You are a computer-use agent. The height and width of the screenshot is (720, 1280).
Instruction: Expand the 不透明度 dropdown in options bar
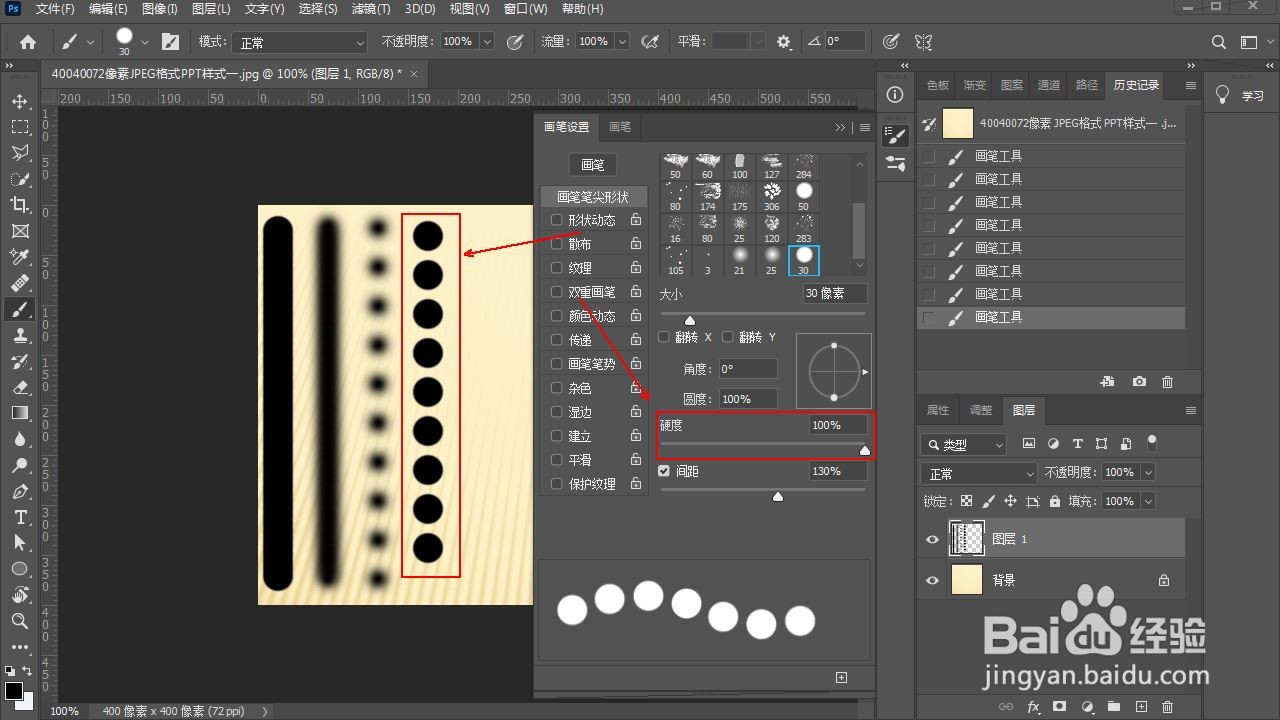click(487, 42)
